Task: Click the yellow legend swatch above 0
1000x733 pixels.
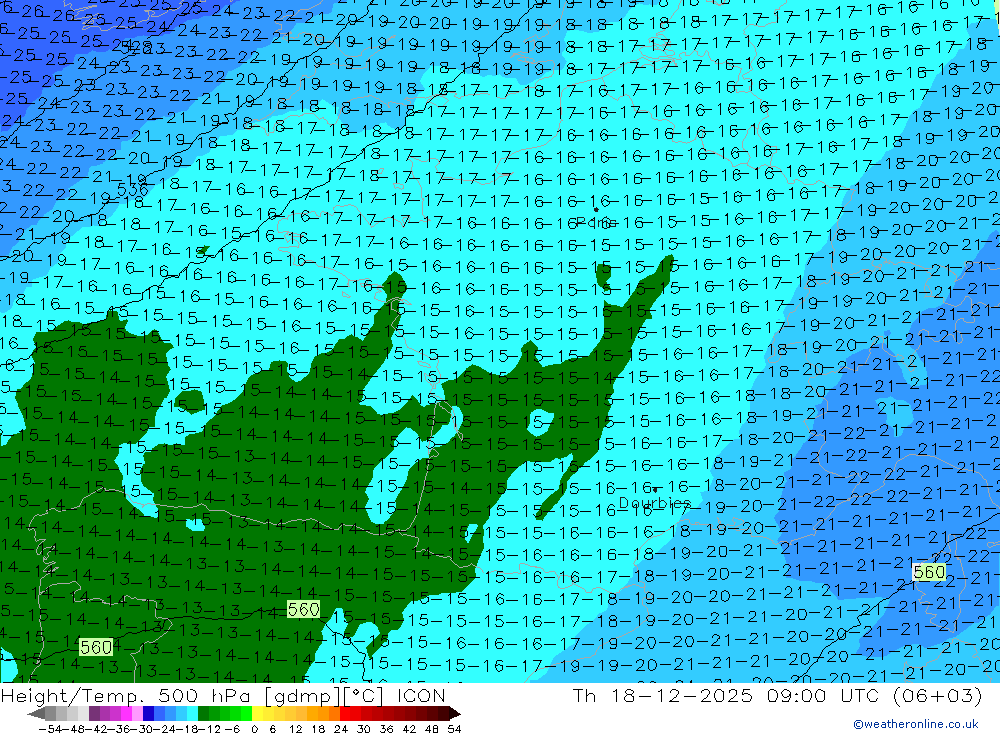Action: [258, 713]
